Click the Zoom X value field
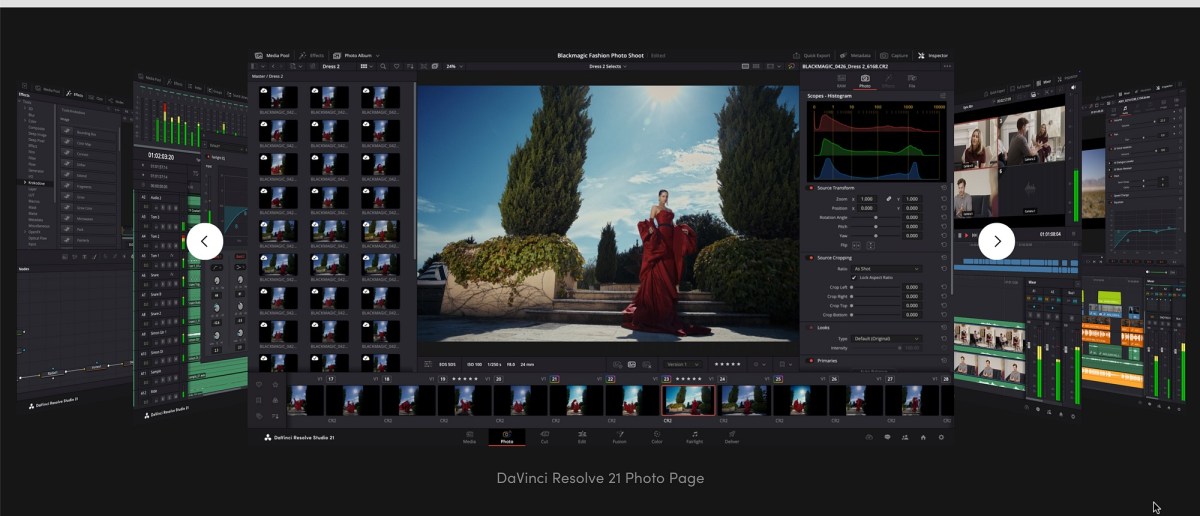 [x=866, y=199]
